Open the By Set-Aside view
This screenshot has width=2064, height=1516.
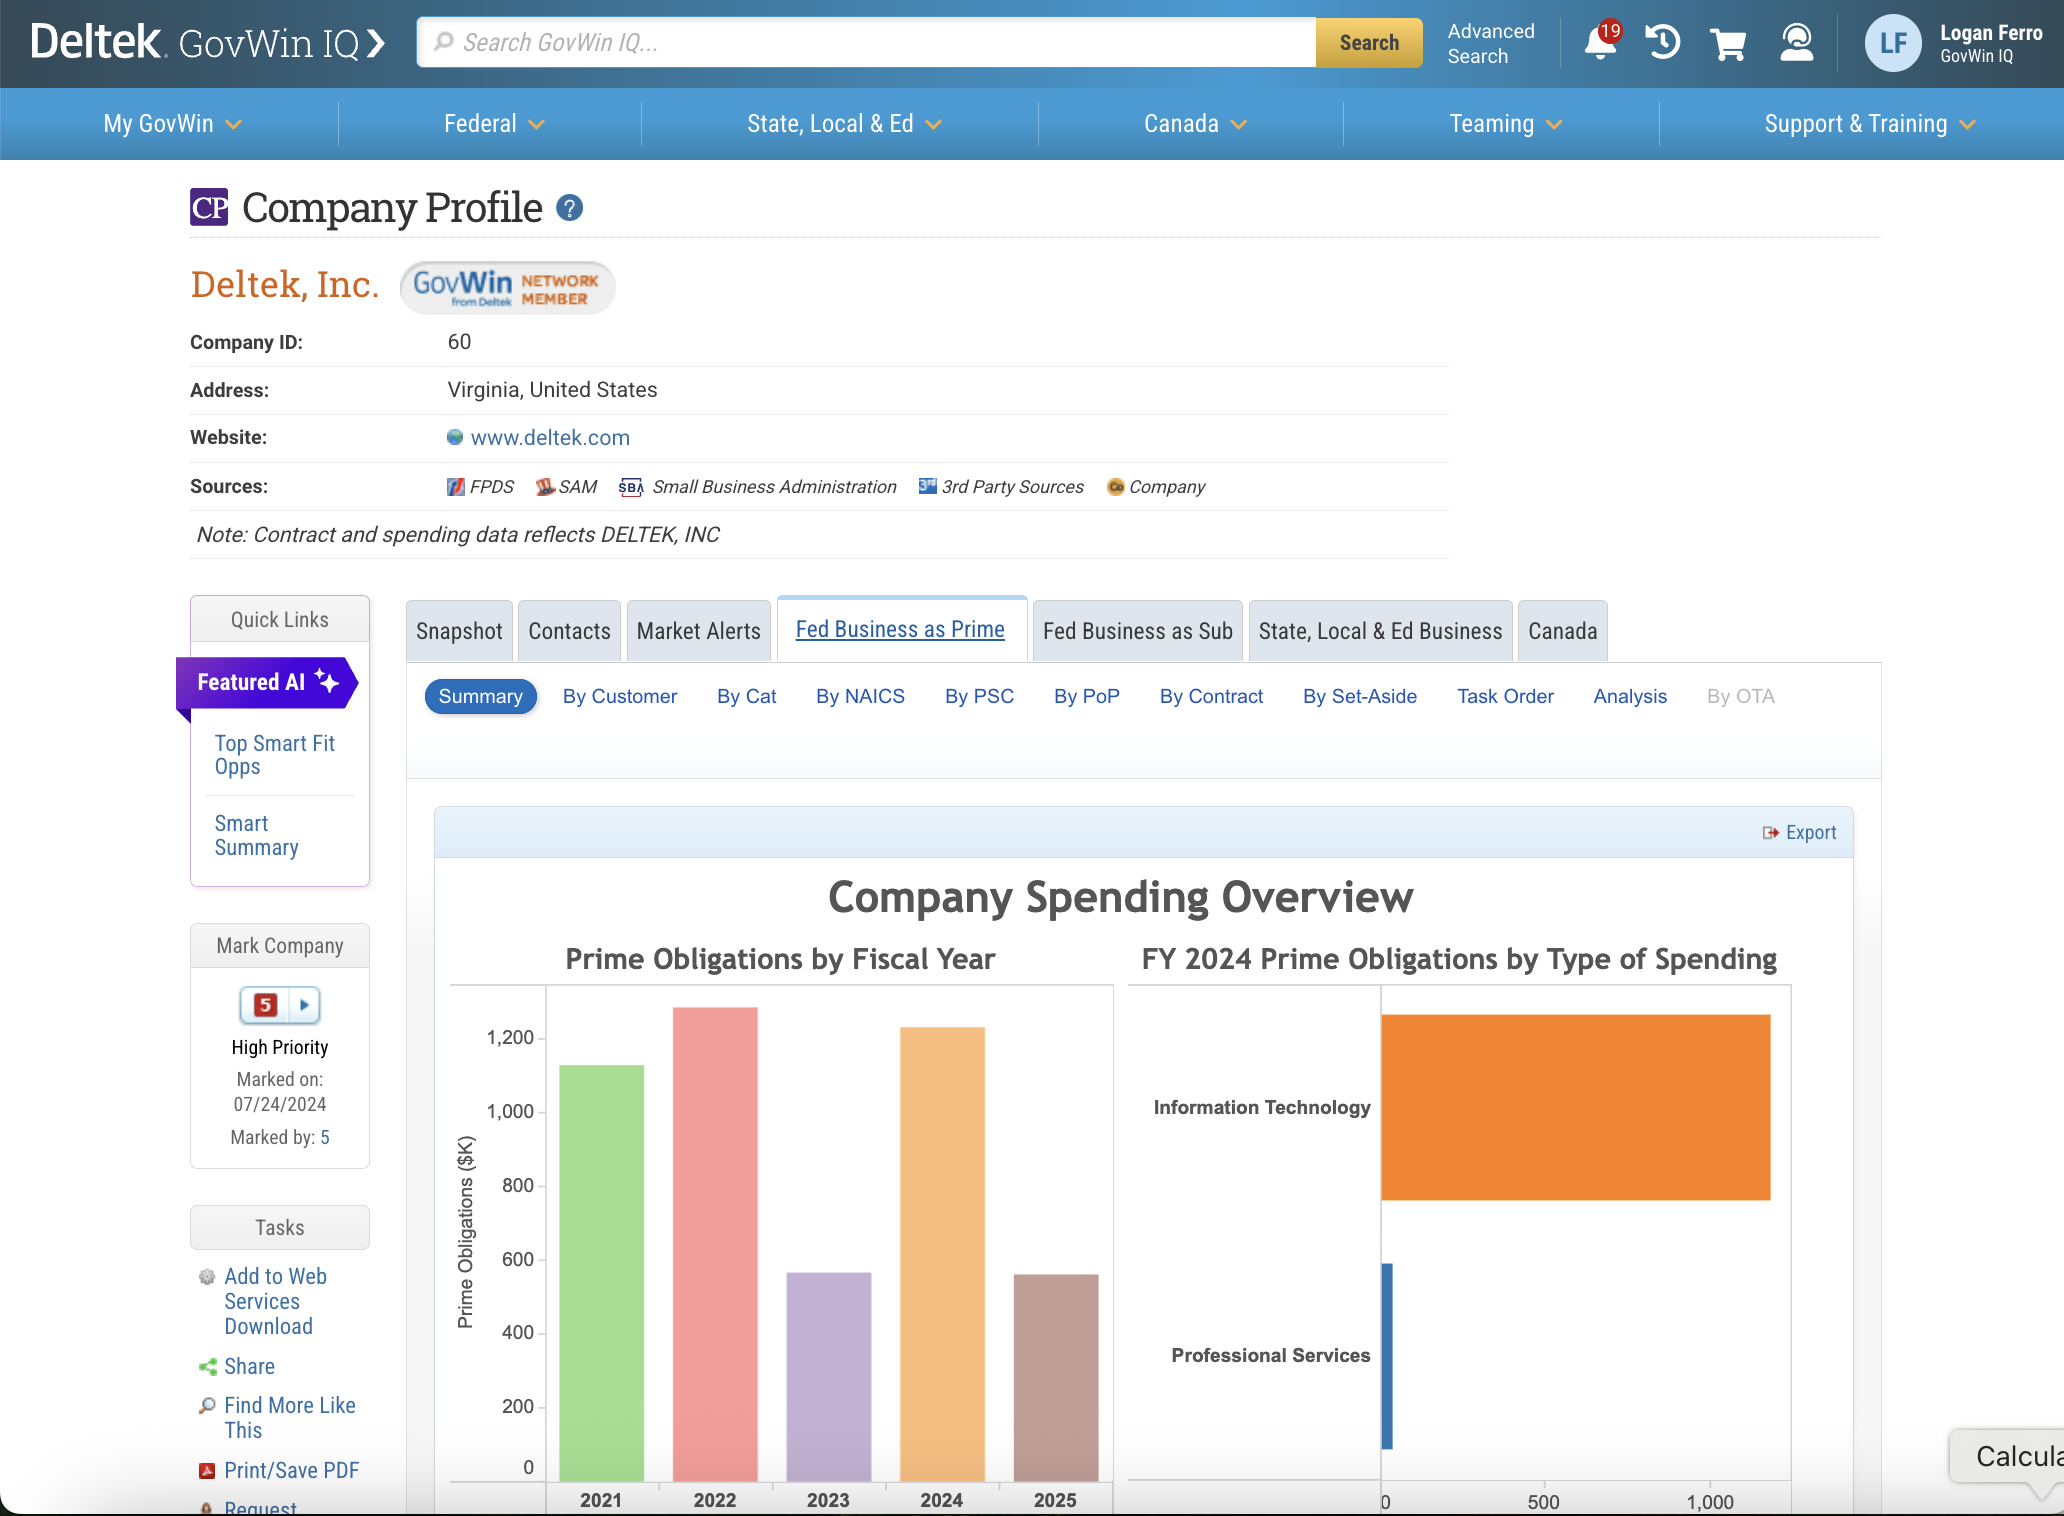point(1359,696)
